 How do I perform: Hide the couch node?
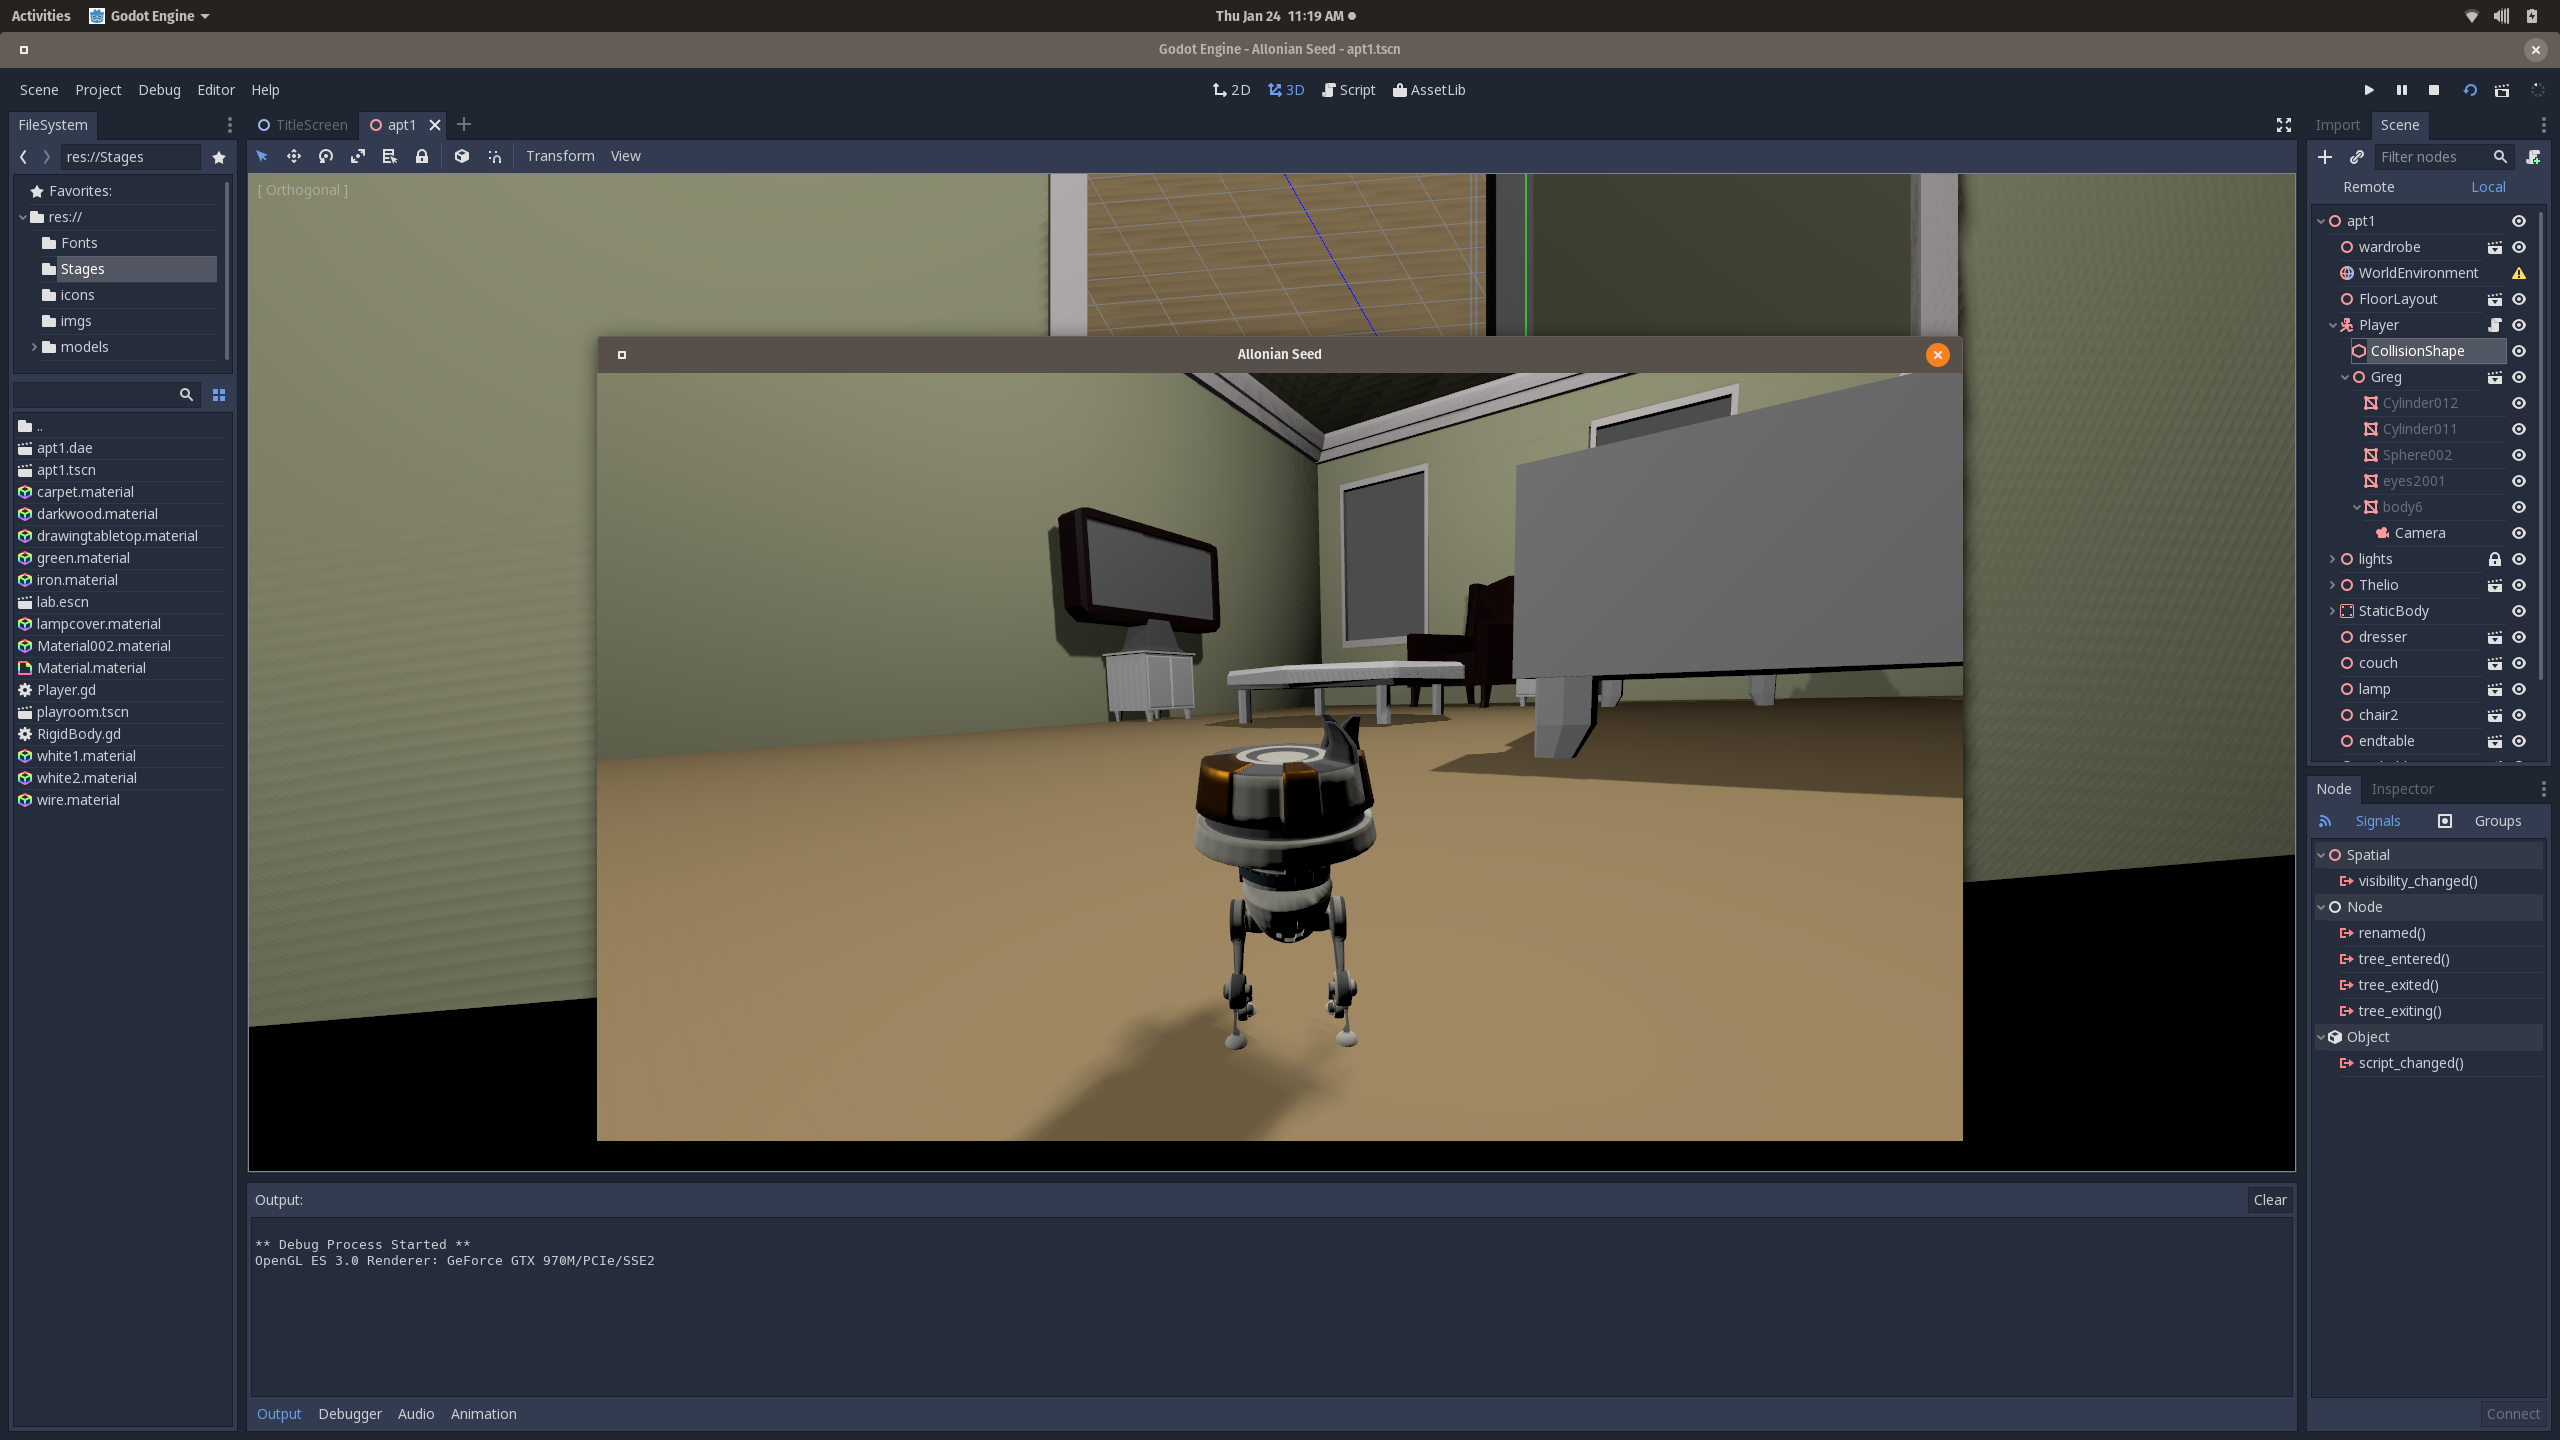2519,663
